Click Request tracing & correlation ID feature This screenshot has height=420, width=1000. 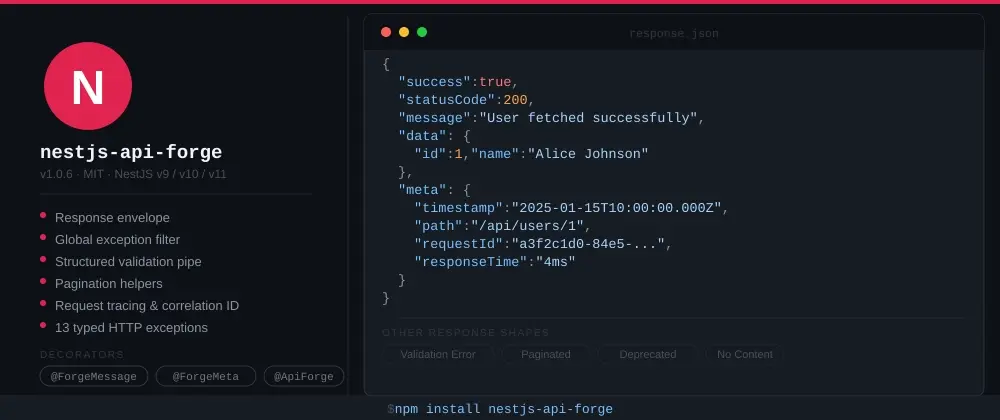tap(147, 305)
